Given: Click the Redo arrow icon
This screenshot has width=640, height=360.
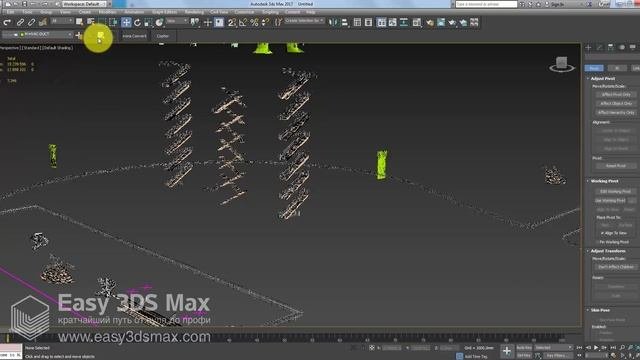Looking at the screenshot, I should (x=7, y=22).
